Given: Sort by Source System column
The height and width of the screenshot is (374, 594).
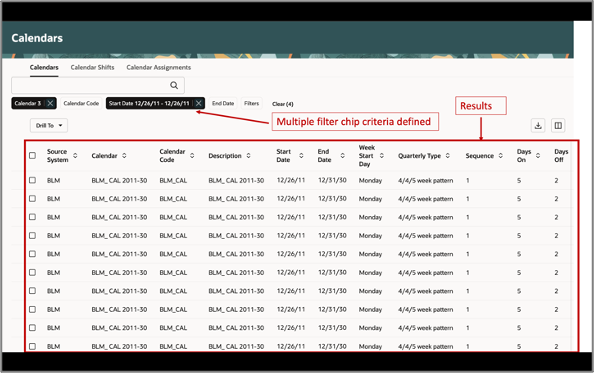Looking at the screenshot, I should [x=75, y=156].
